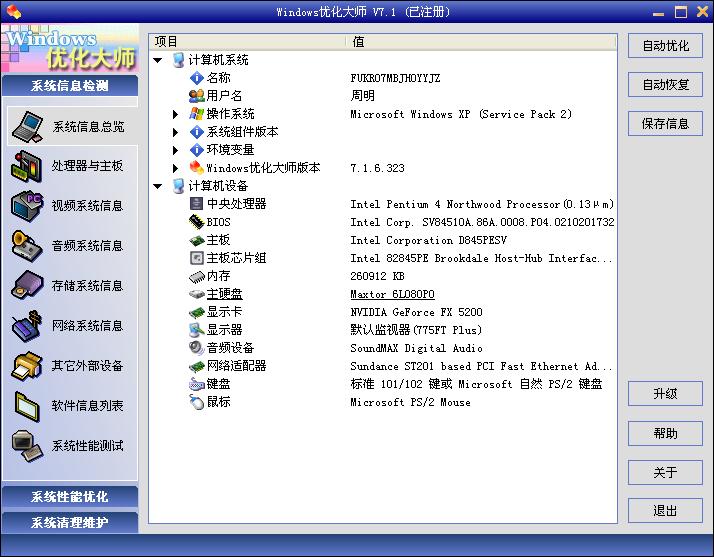This screenshot has width=714, height=557.
Task: Switch to 系统信息检测 section tab
Action: click(x=70, y=85)
